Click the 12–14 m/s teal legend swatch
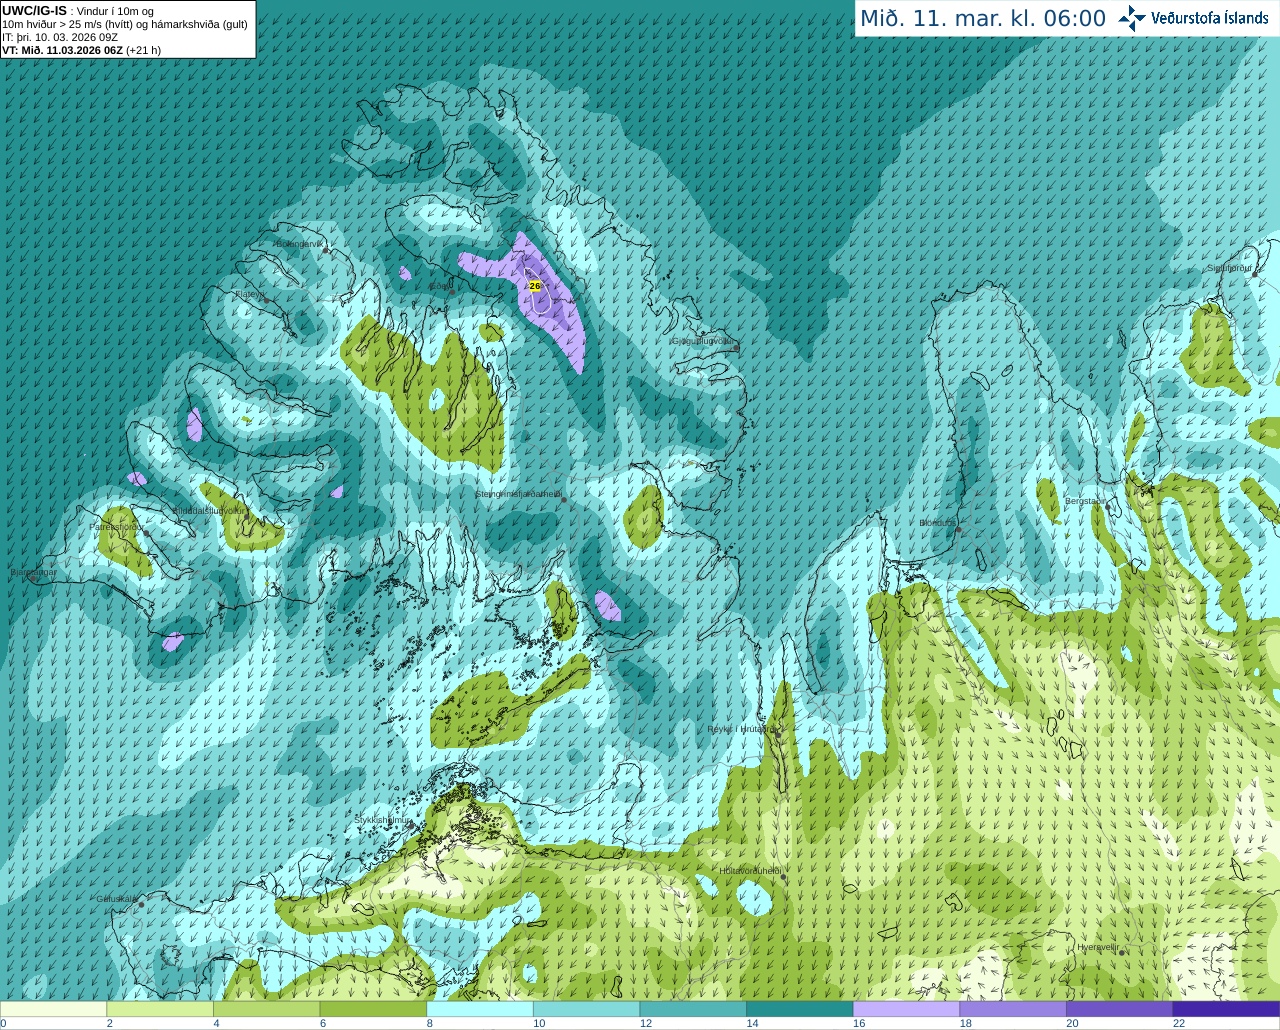Screen dimensions: 1280x1030 pos(693,1009)
